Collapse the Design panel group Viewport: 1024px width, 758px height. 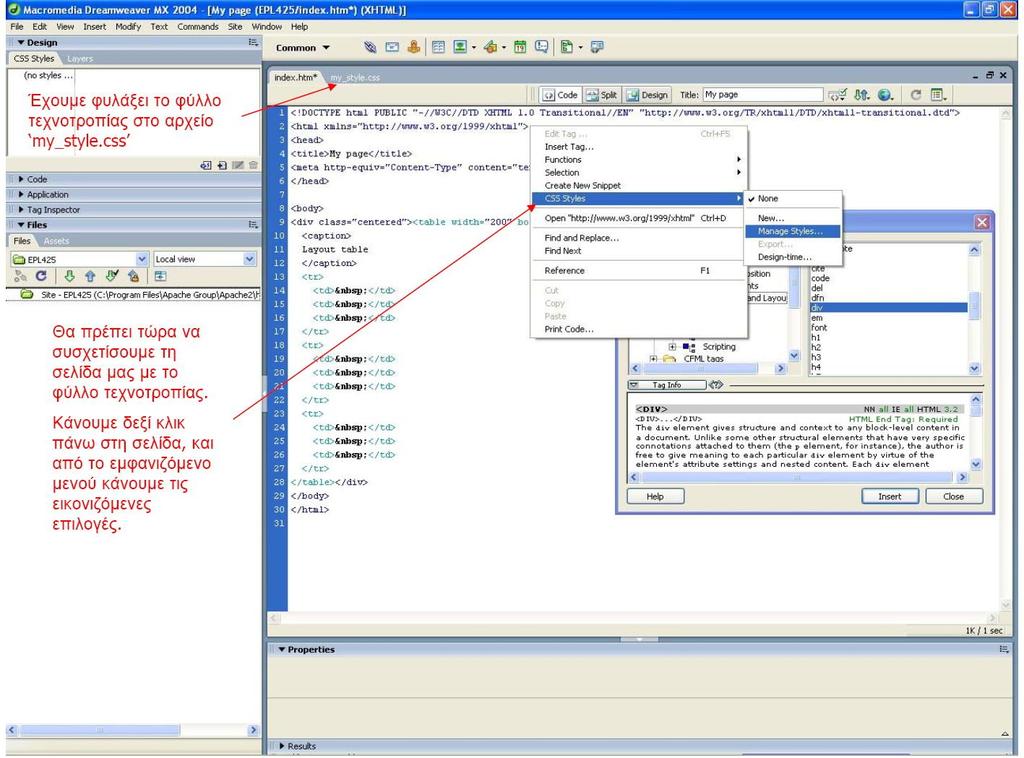22,42
